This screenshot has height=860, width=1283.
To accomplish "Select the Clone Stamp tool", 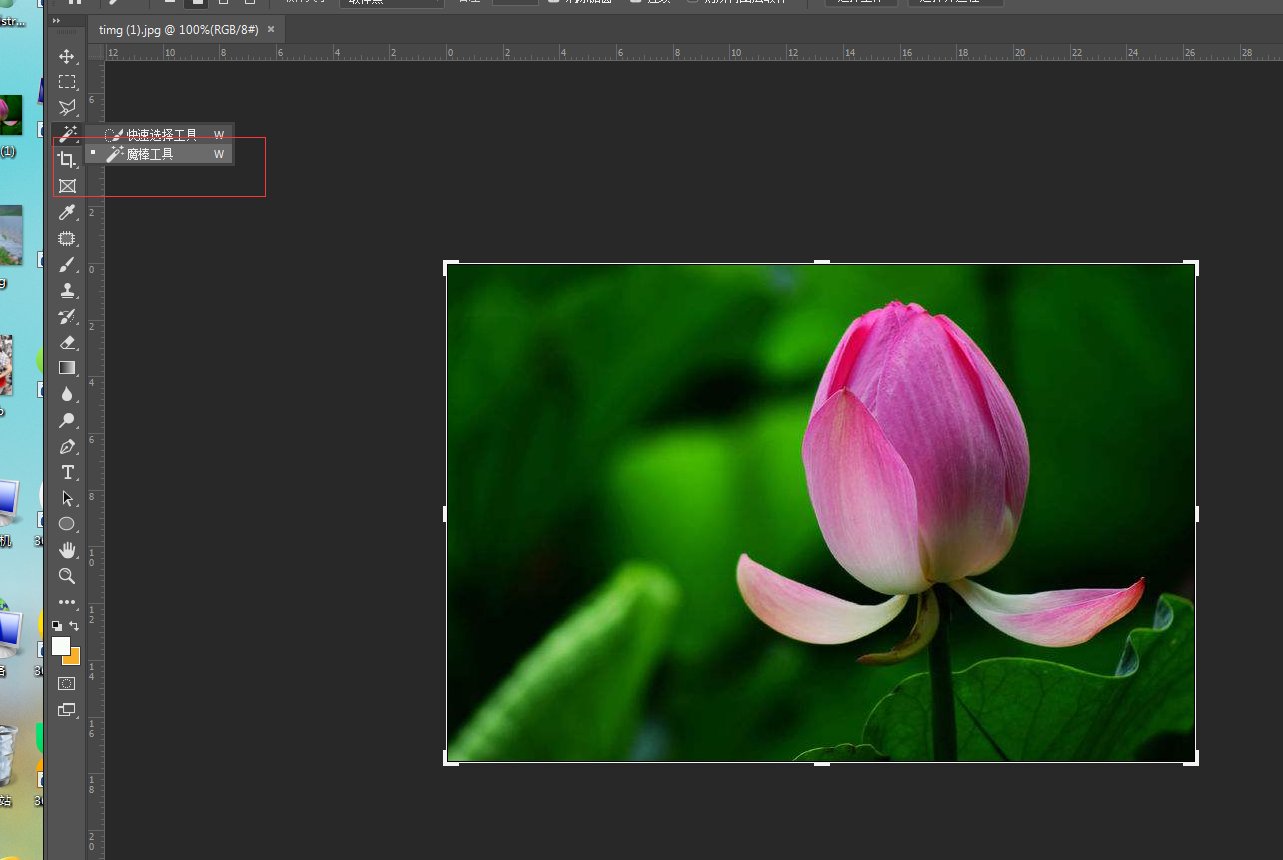I will click(x=67, y=290).
